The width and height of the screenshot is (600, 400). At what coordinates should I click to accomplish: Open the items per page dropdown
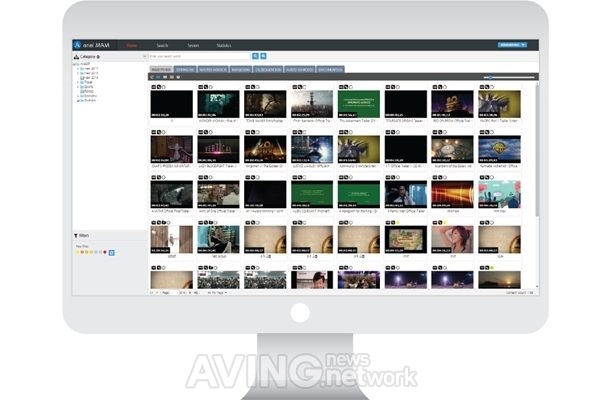click(x=217, y=293)
